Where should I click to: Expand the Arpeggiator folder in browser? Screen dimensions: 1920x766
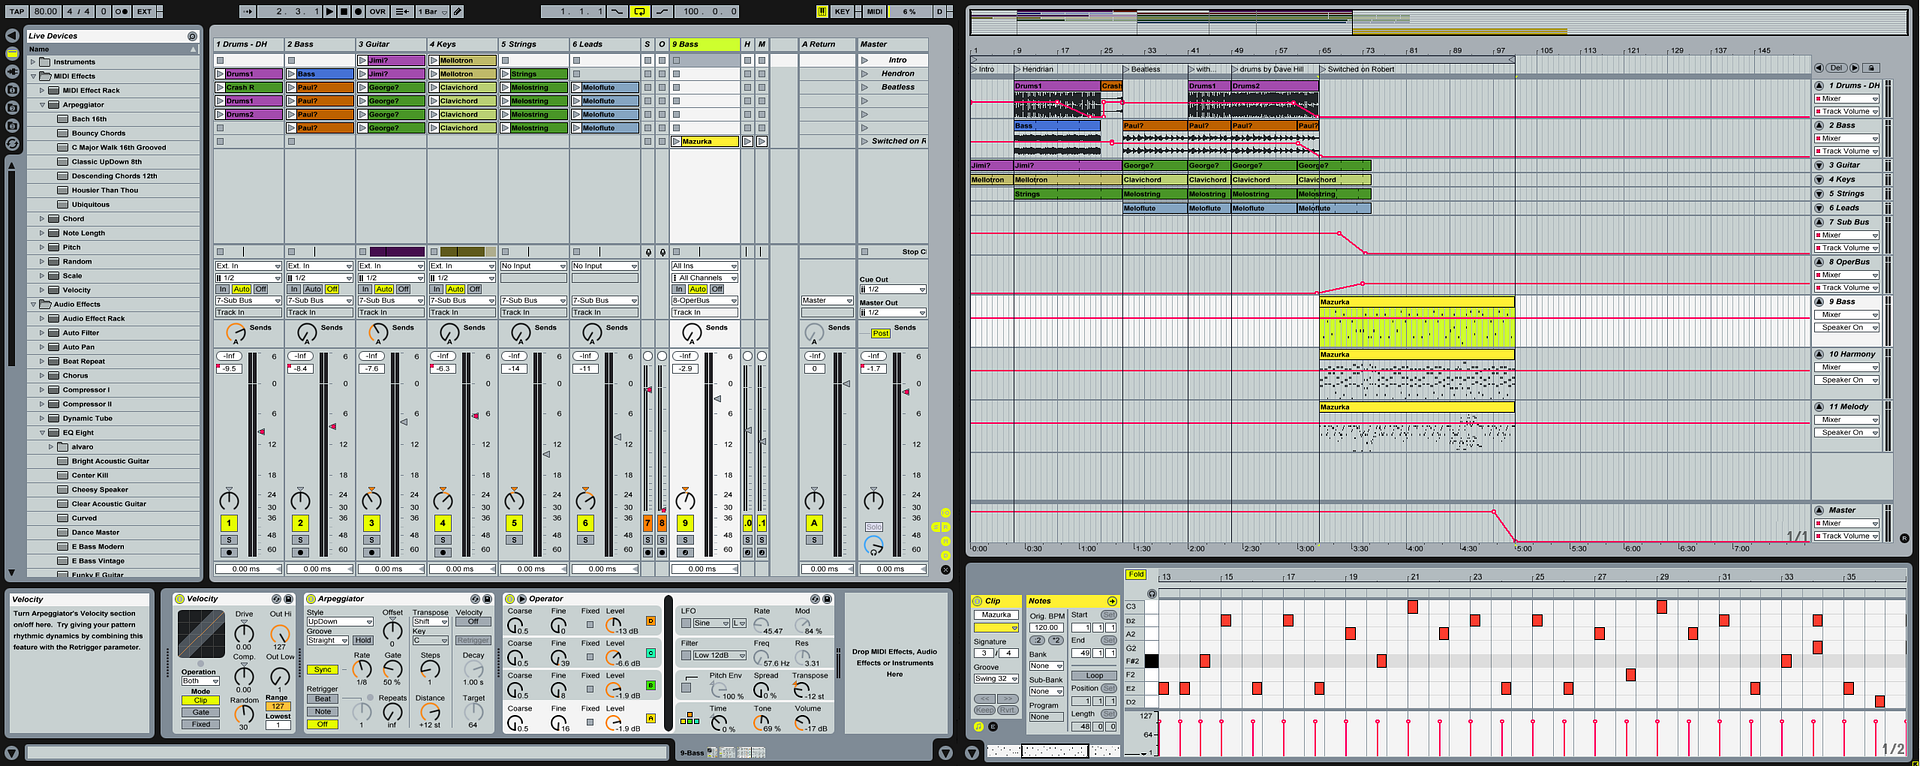pos(42,104)
